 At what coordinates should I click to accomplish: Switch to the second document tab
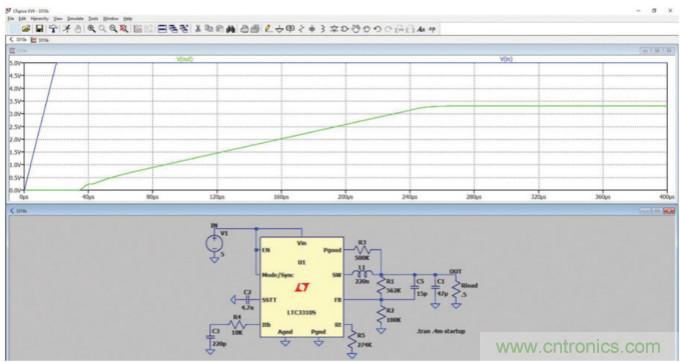pos(40,40)
